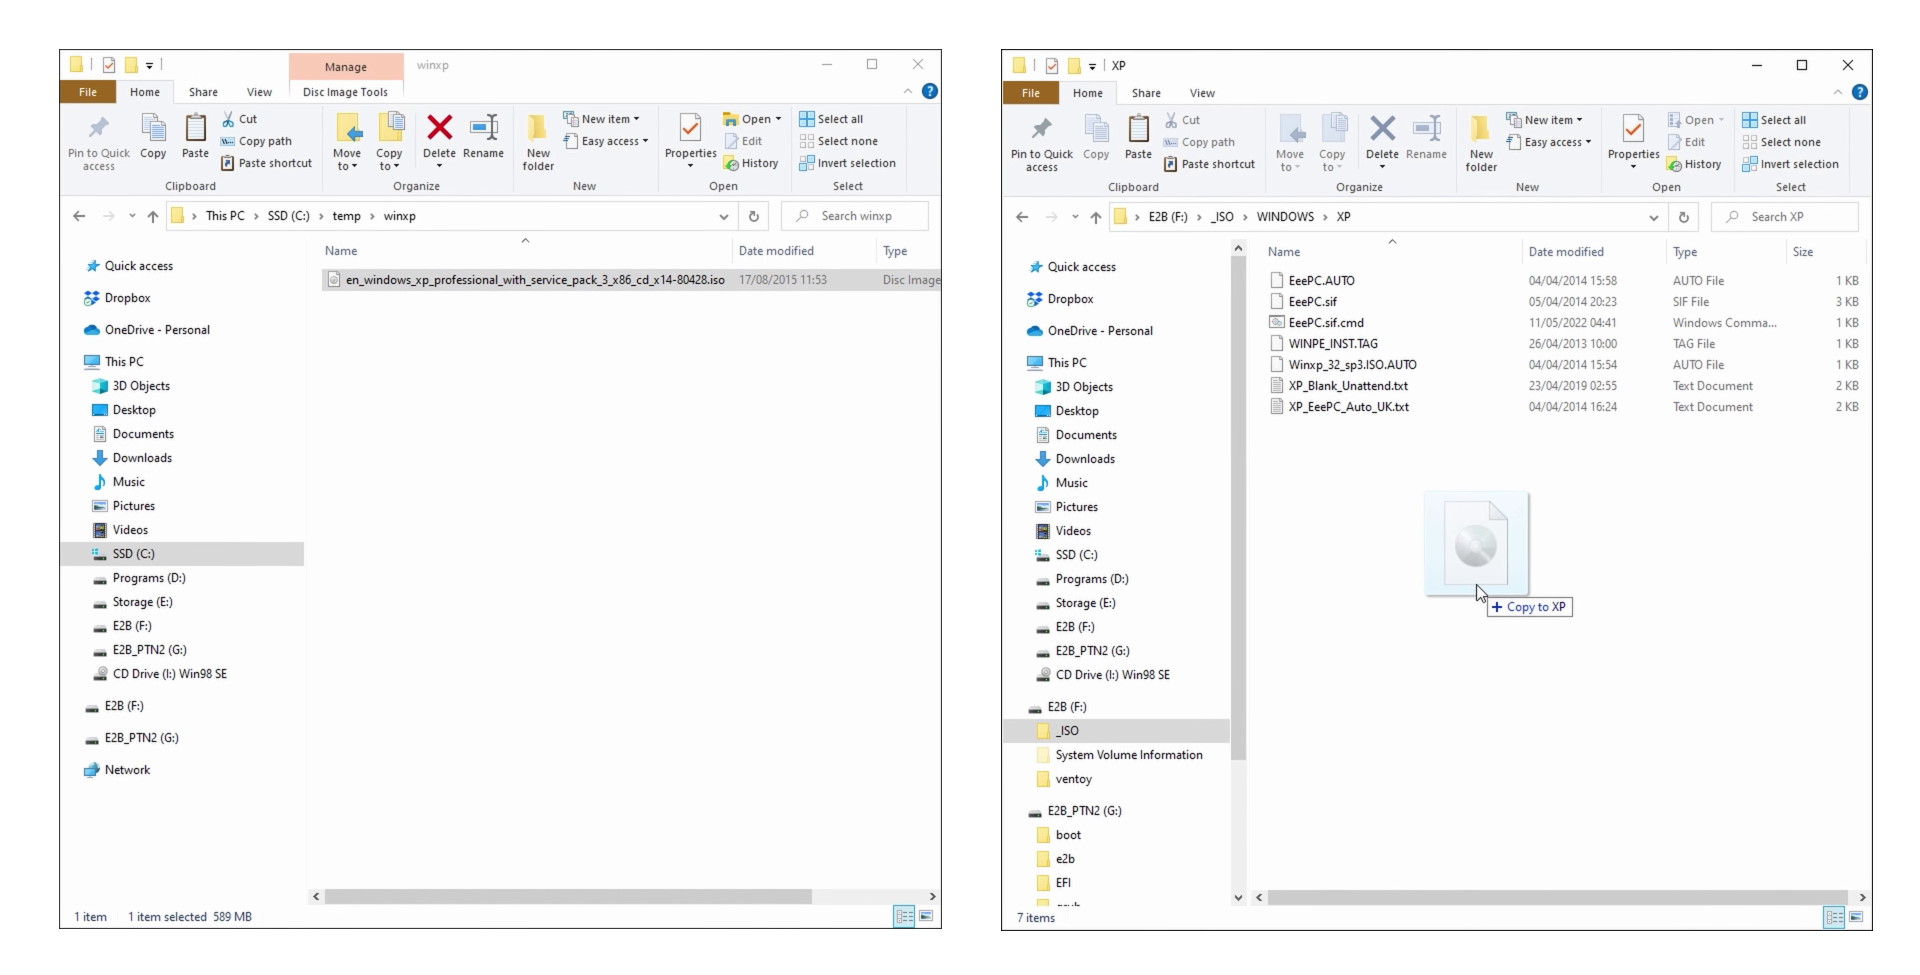
Task: Open the New item dropdown menu
Action: coord(603,118)
